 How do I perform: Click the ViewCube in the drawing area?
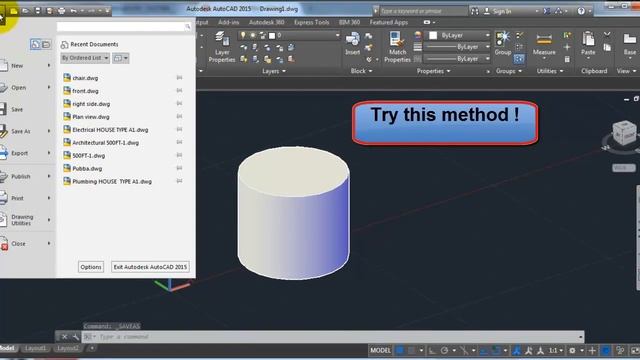click(624, 133)
